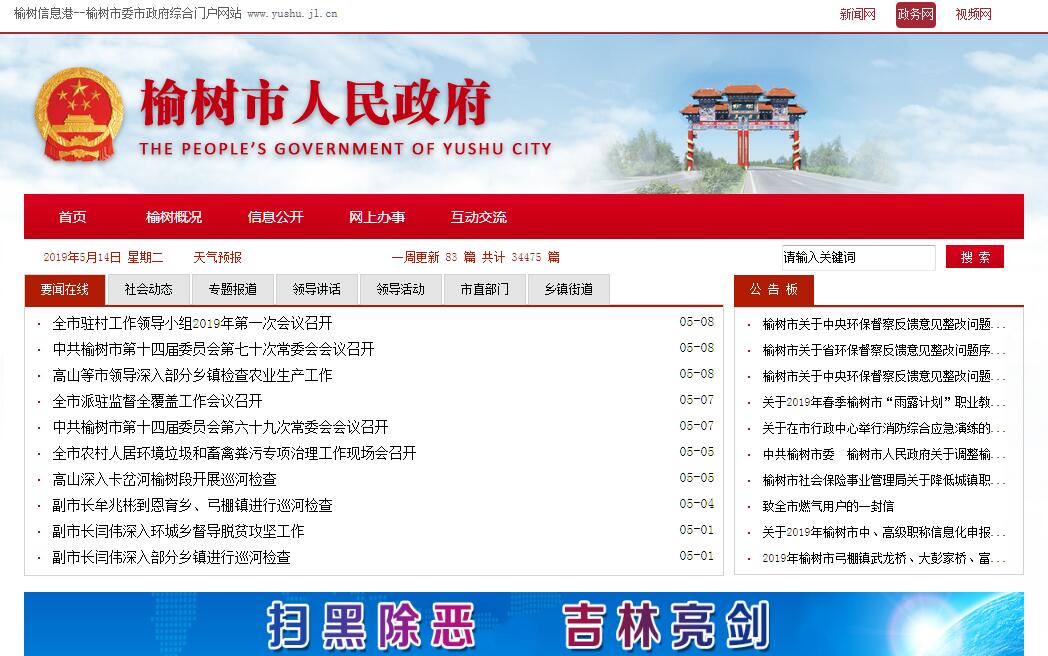Go to 网上办事 in navigation bar

(x=377, y=217)
